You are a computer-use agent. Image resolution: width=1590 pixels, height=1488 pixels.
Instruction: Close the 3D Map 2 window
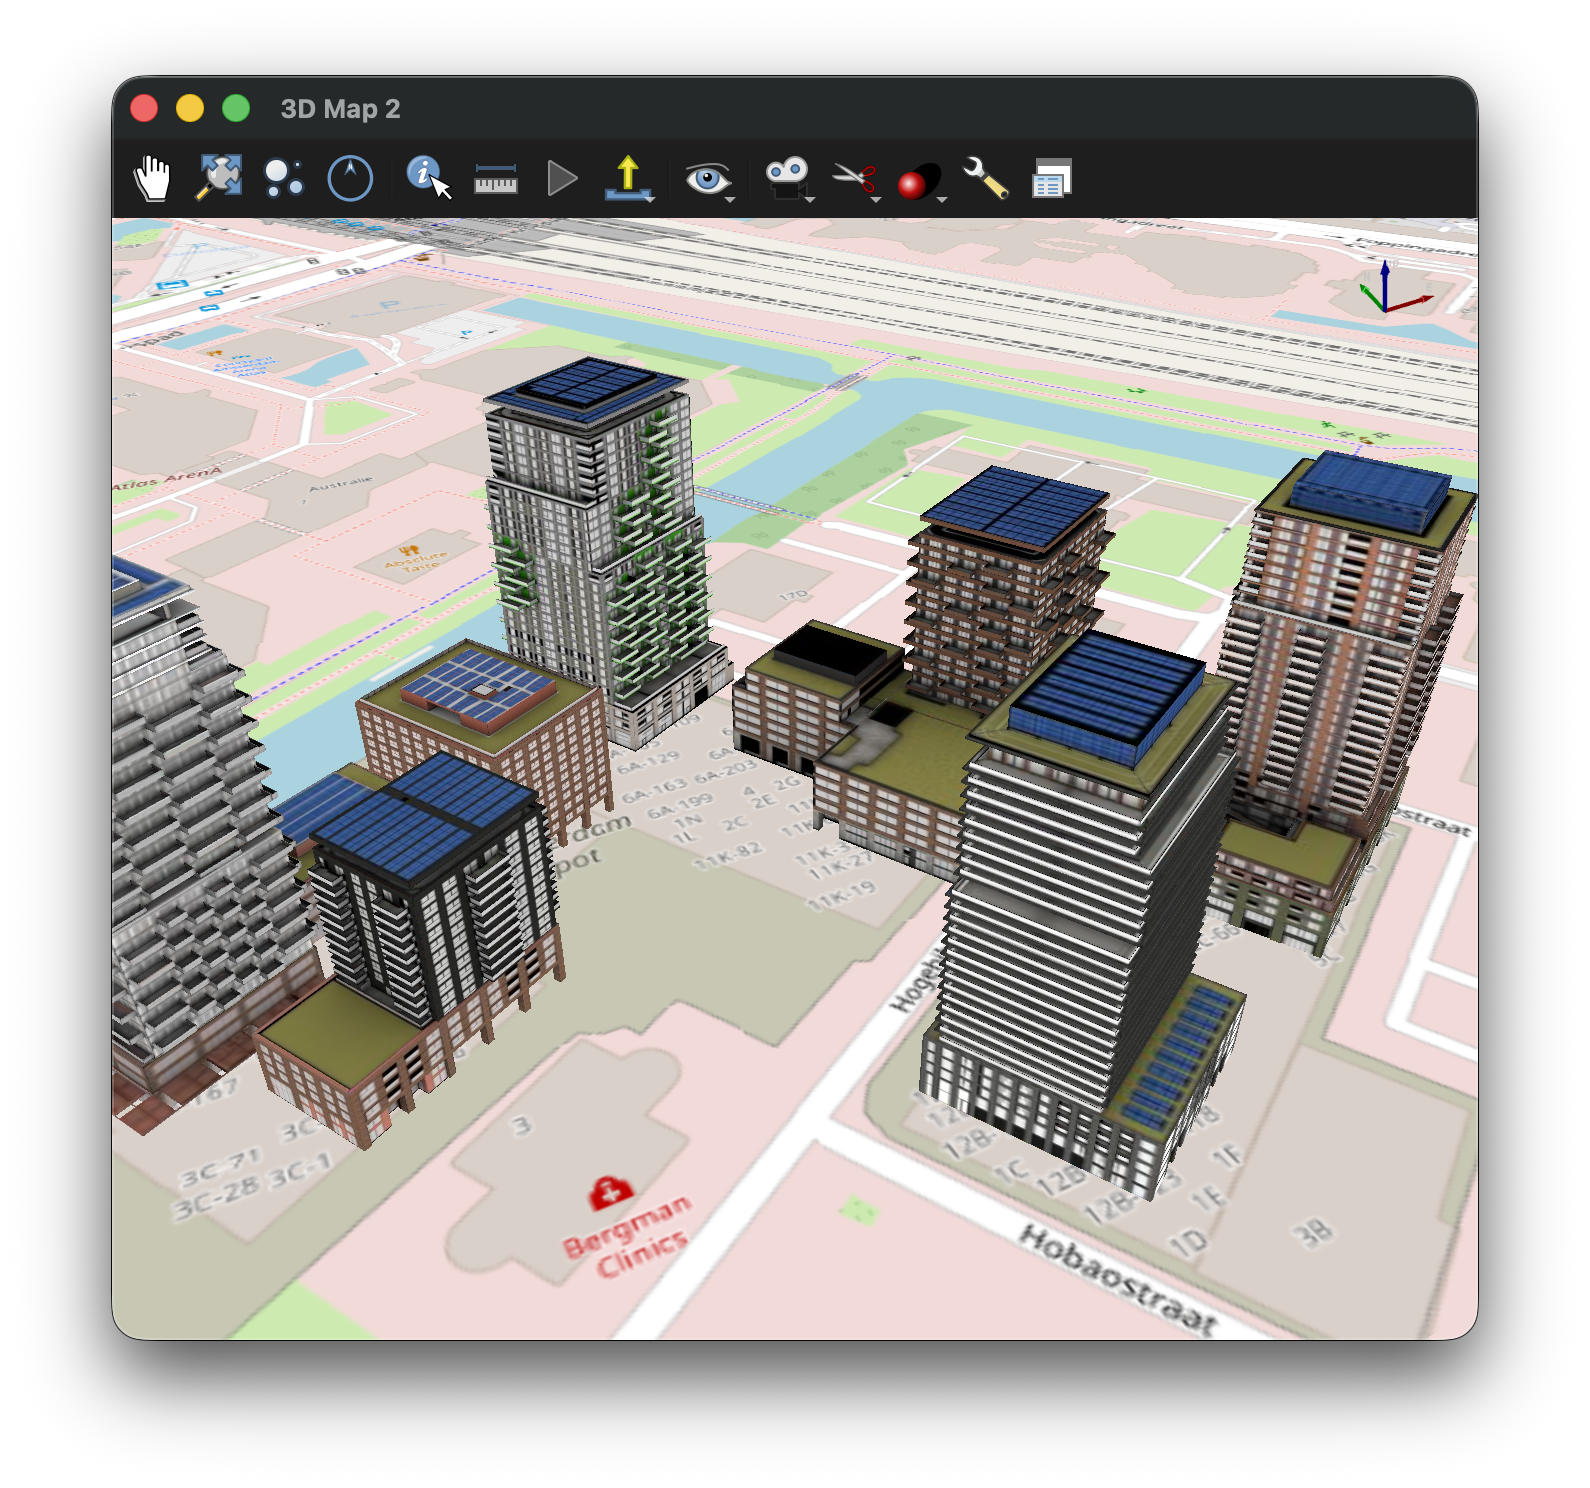click(144, 108)
